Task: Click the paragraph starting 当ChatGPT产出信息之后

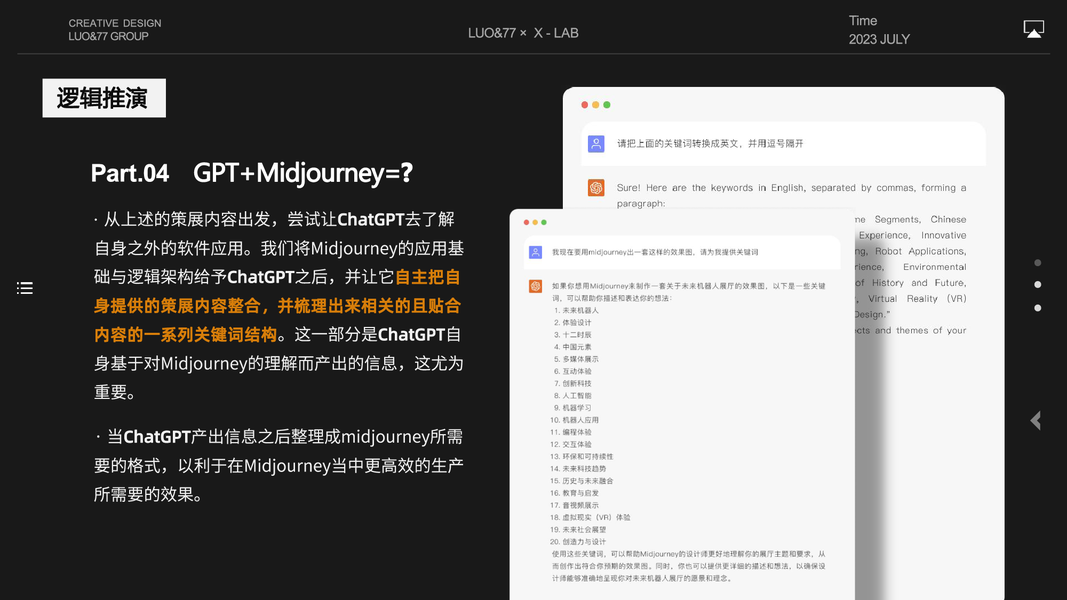Action: [279, 465]
